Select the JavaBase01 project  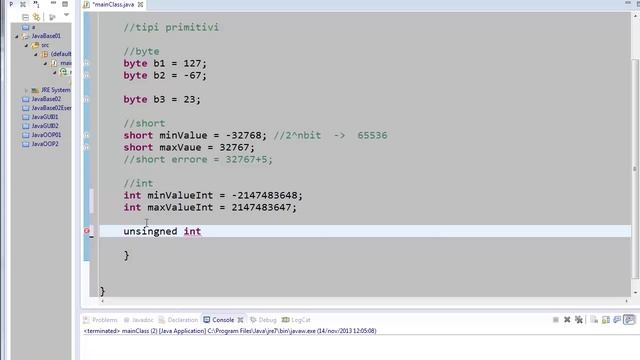tap(46, 36)
